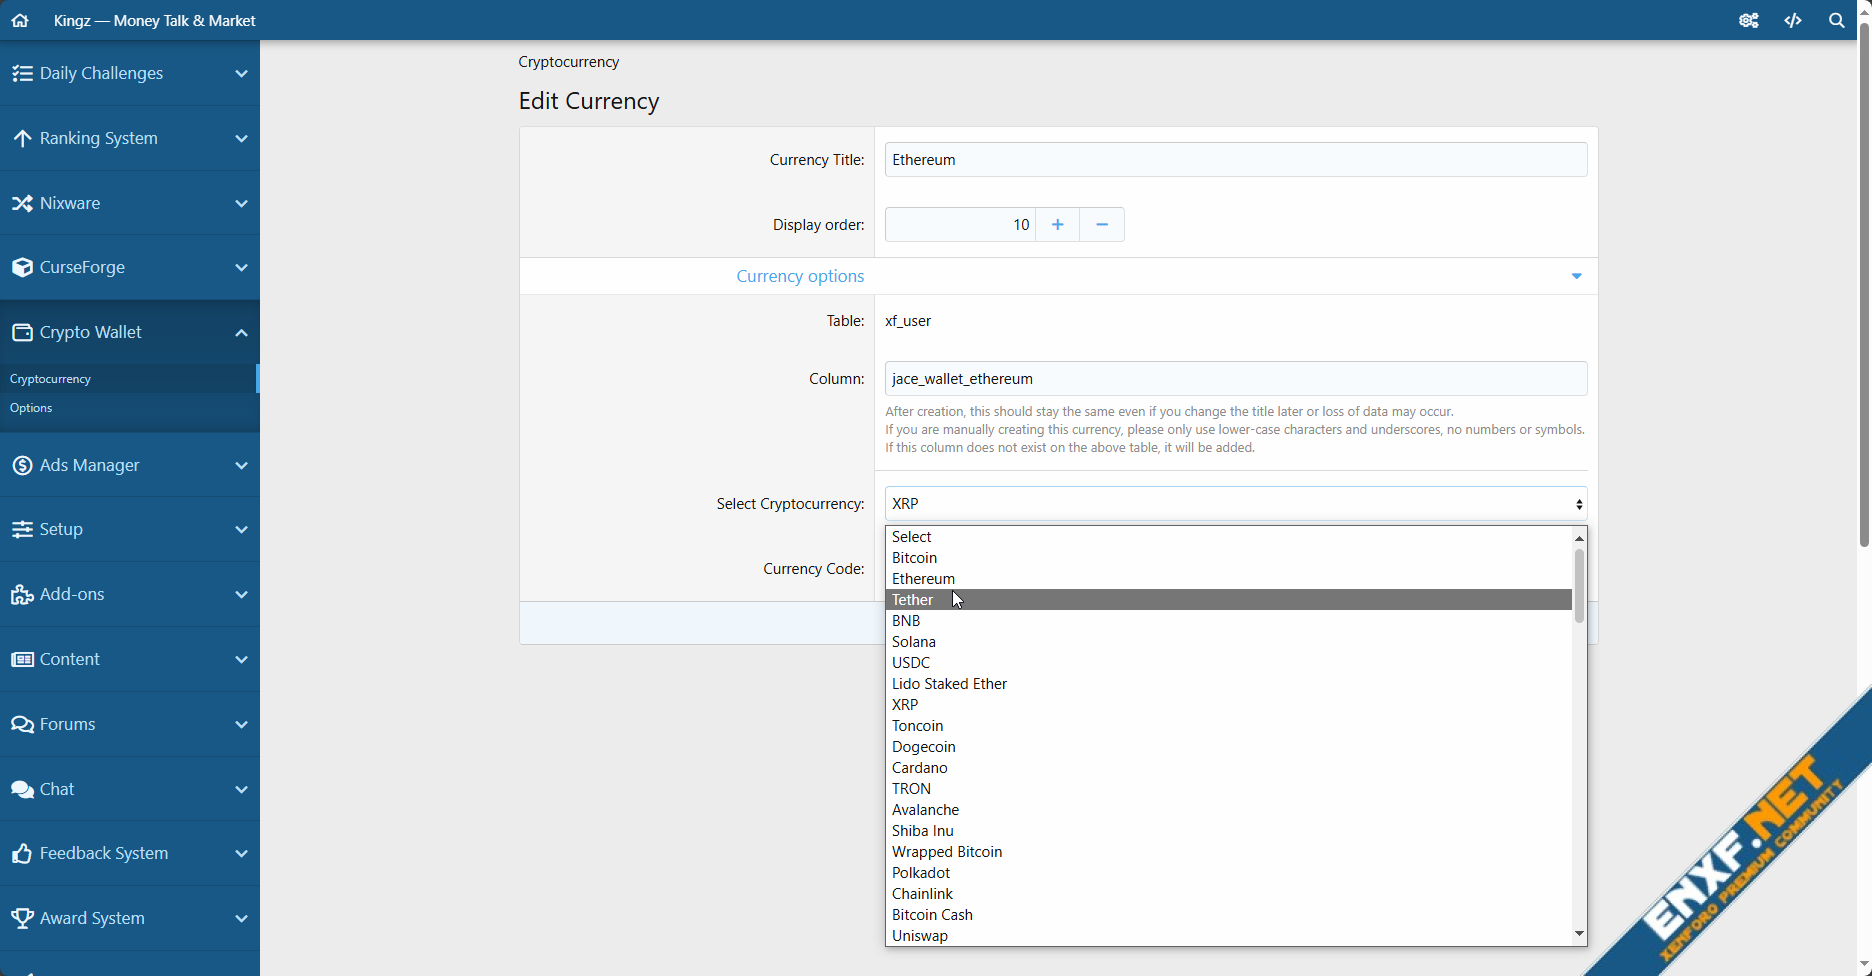Choose Avalanche from the dropdown list

[x=1228, y=810]
